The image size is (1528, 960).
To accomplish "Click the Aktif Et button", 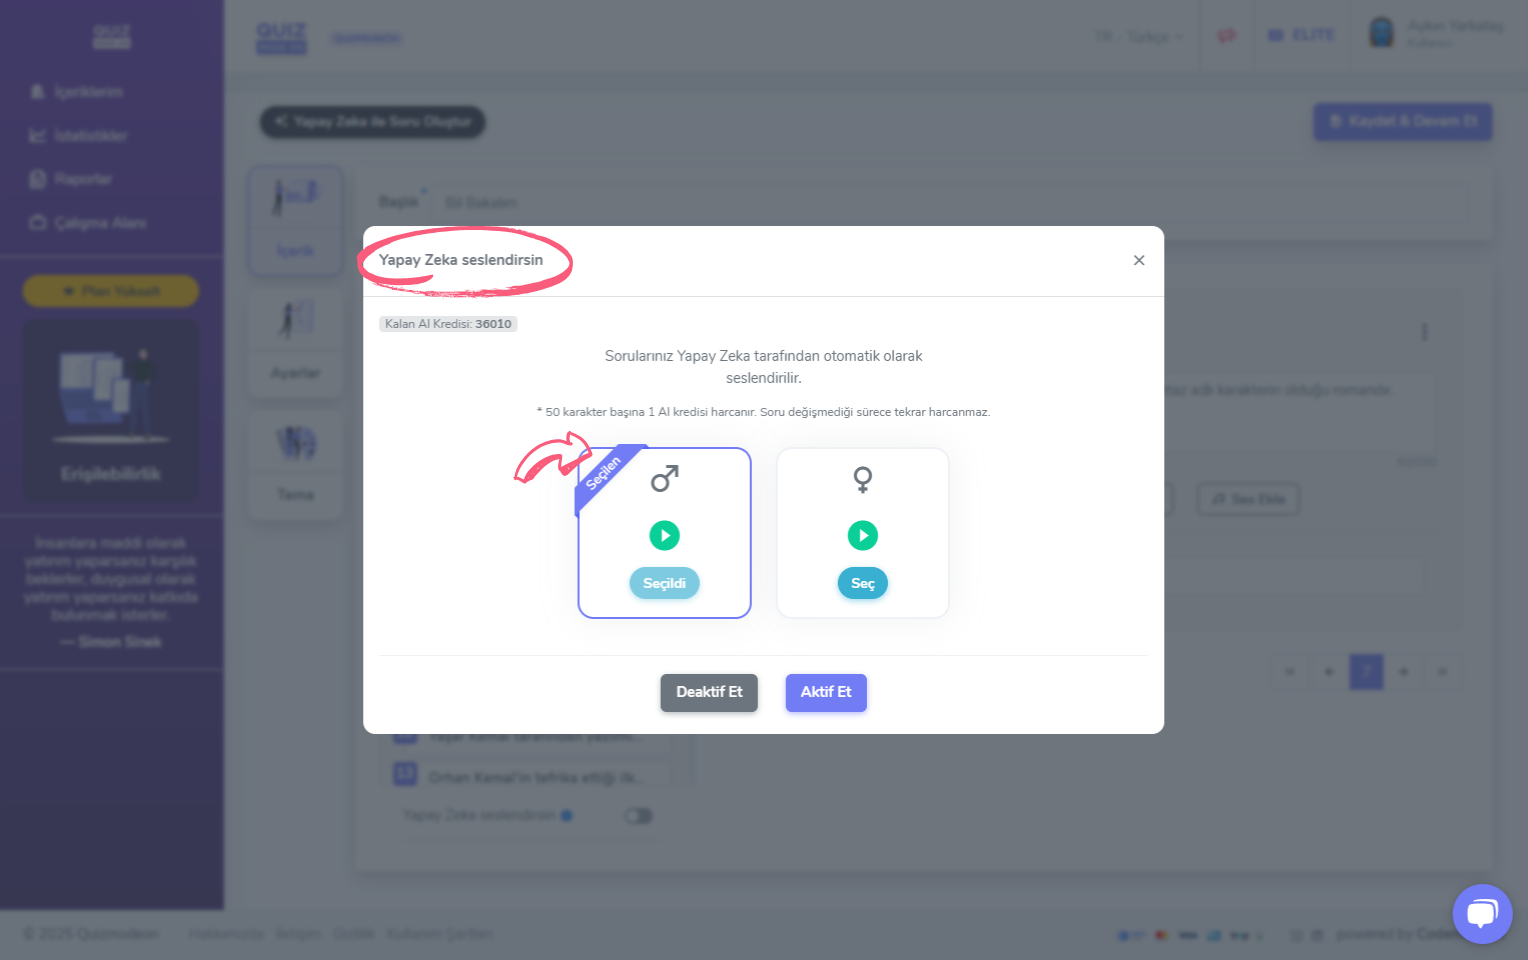I will (x=826, y=692).
